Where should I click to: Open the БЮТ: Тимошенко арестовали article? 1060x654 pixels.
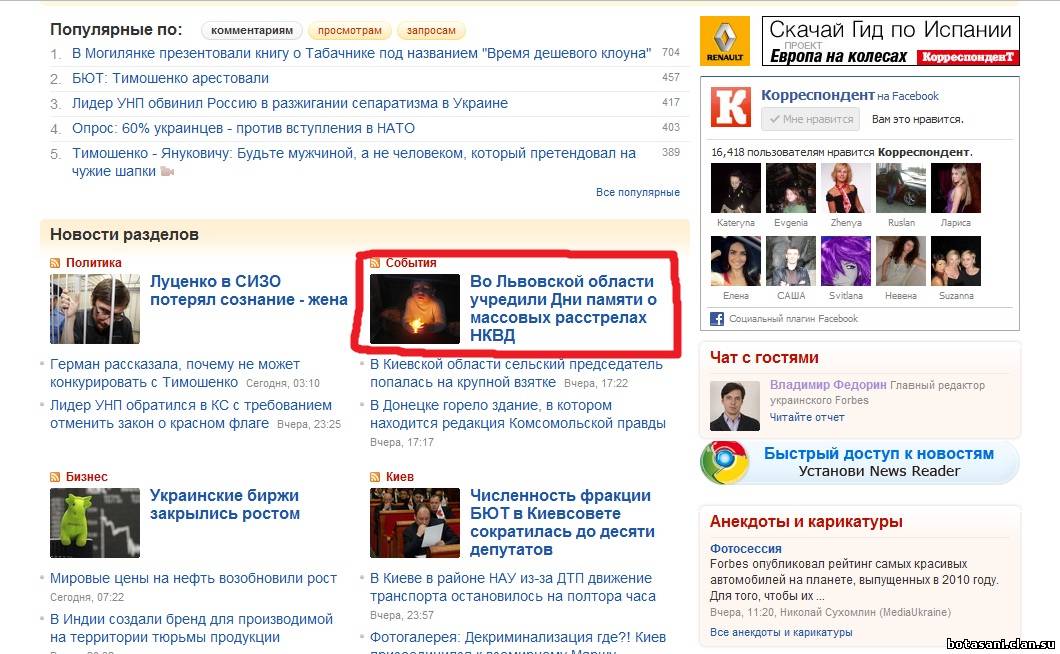[170, 78]
